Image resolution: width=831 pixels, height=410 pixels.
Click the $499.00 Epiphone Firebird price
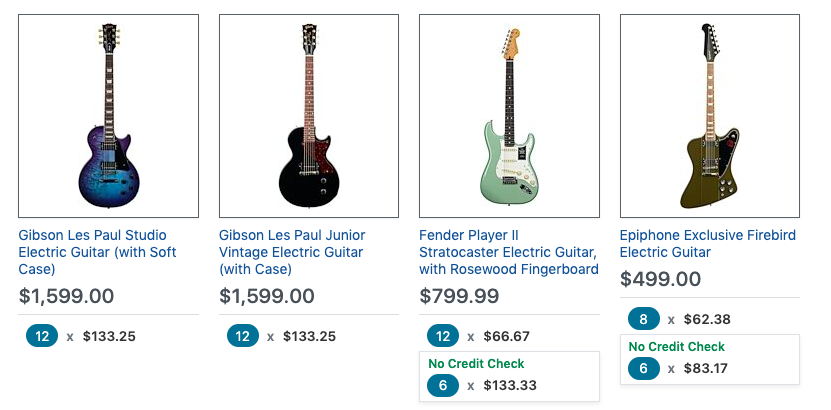660,279
